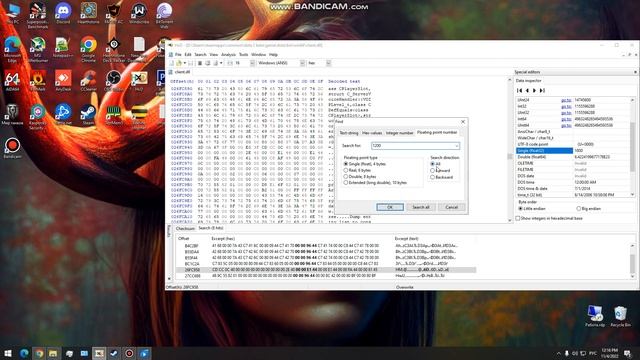Select Single (float), 4 bytes option

(x=364, y=164)
